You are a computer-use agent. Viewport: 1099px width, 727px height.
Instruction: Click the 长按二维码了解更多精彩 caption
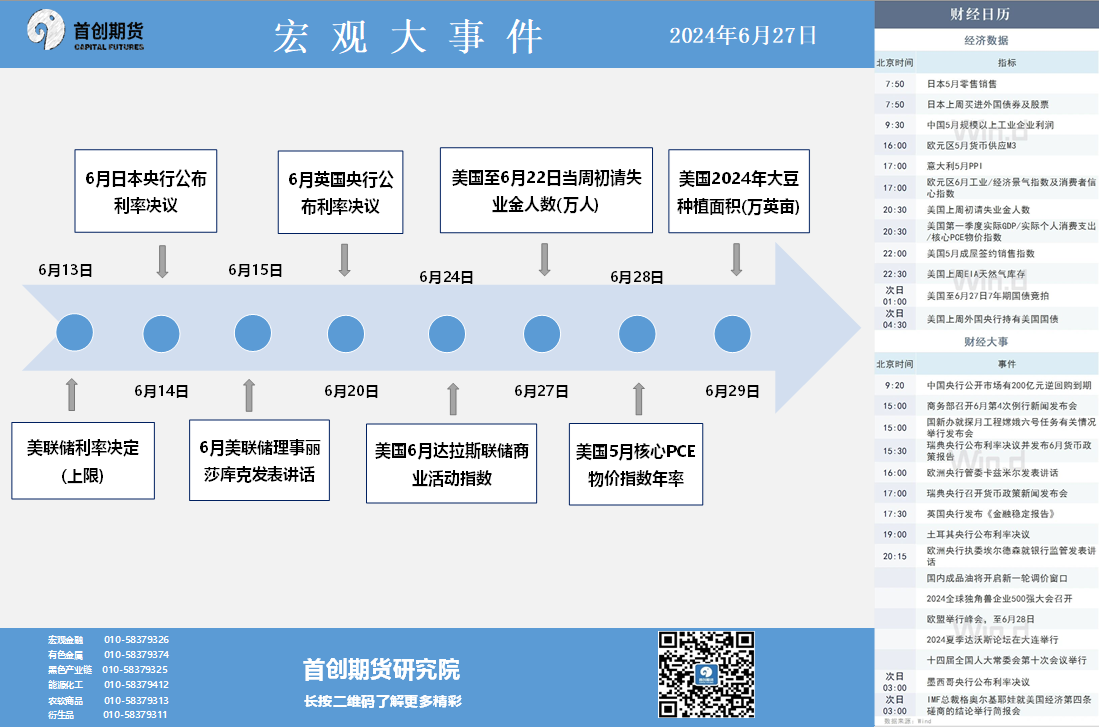[383, 701]
